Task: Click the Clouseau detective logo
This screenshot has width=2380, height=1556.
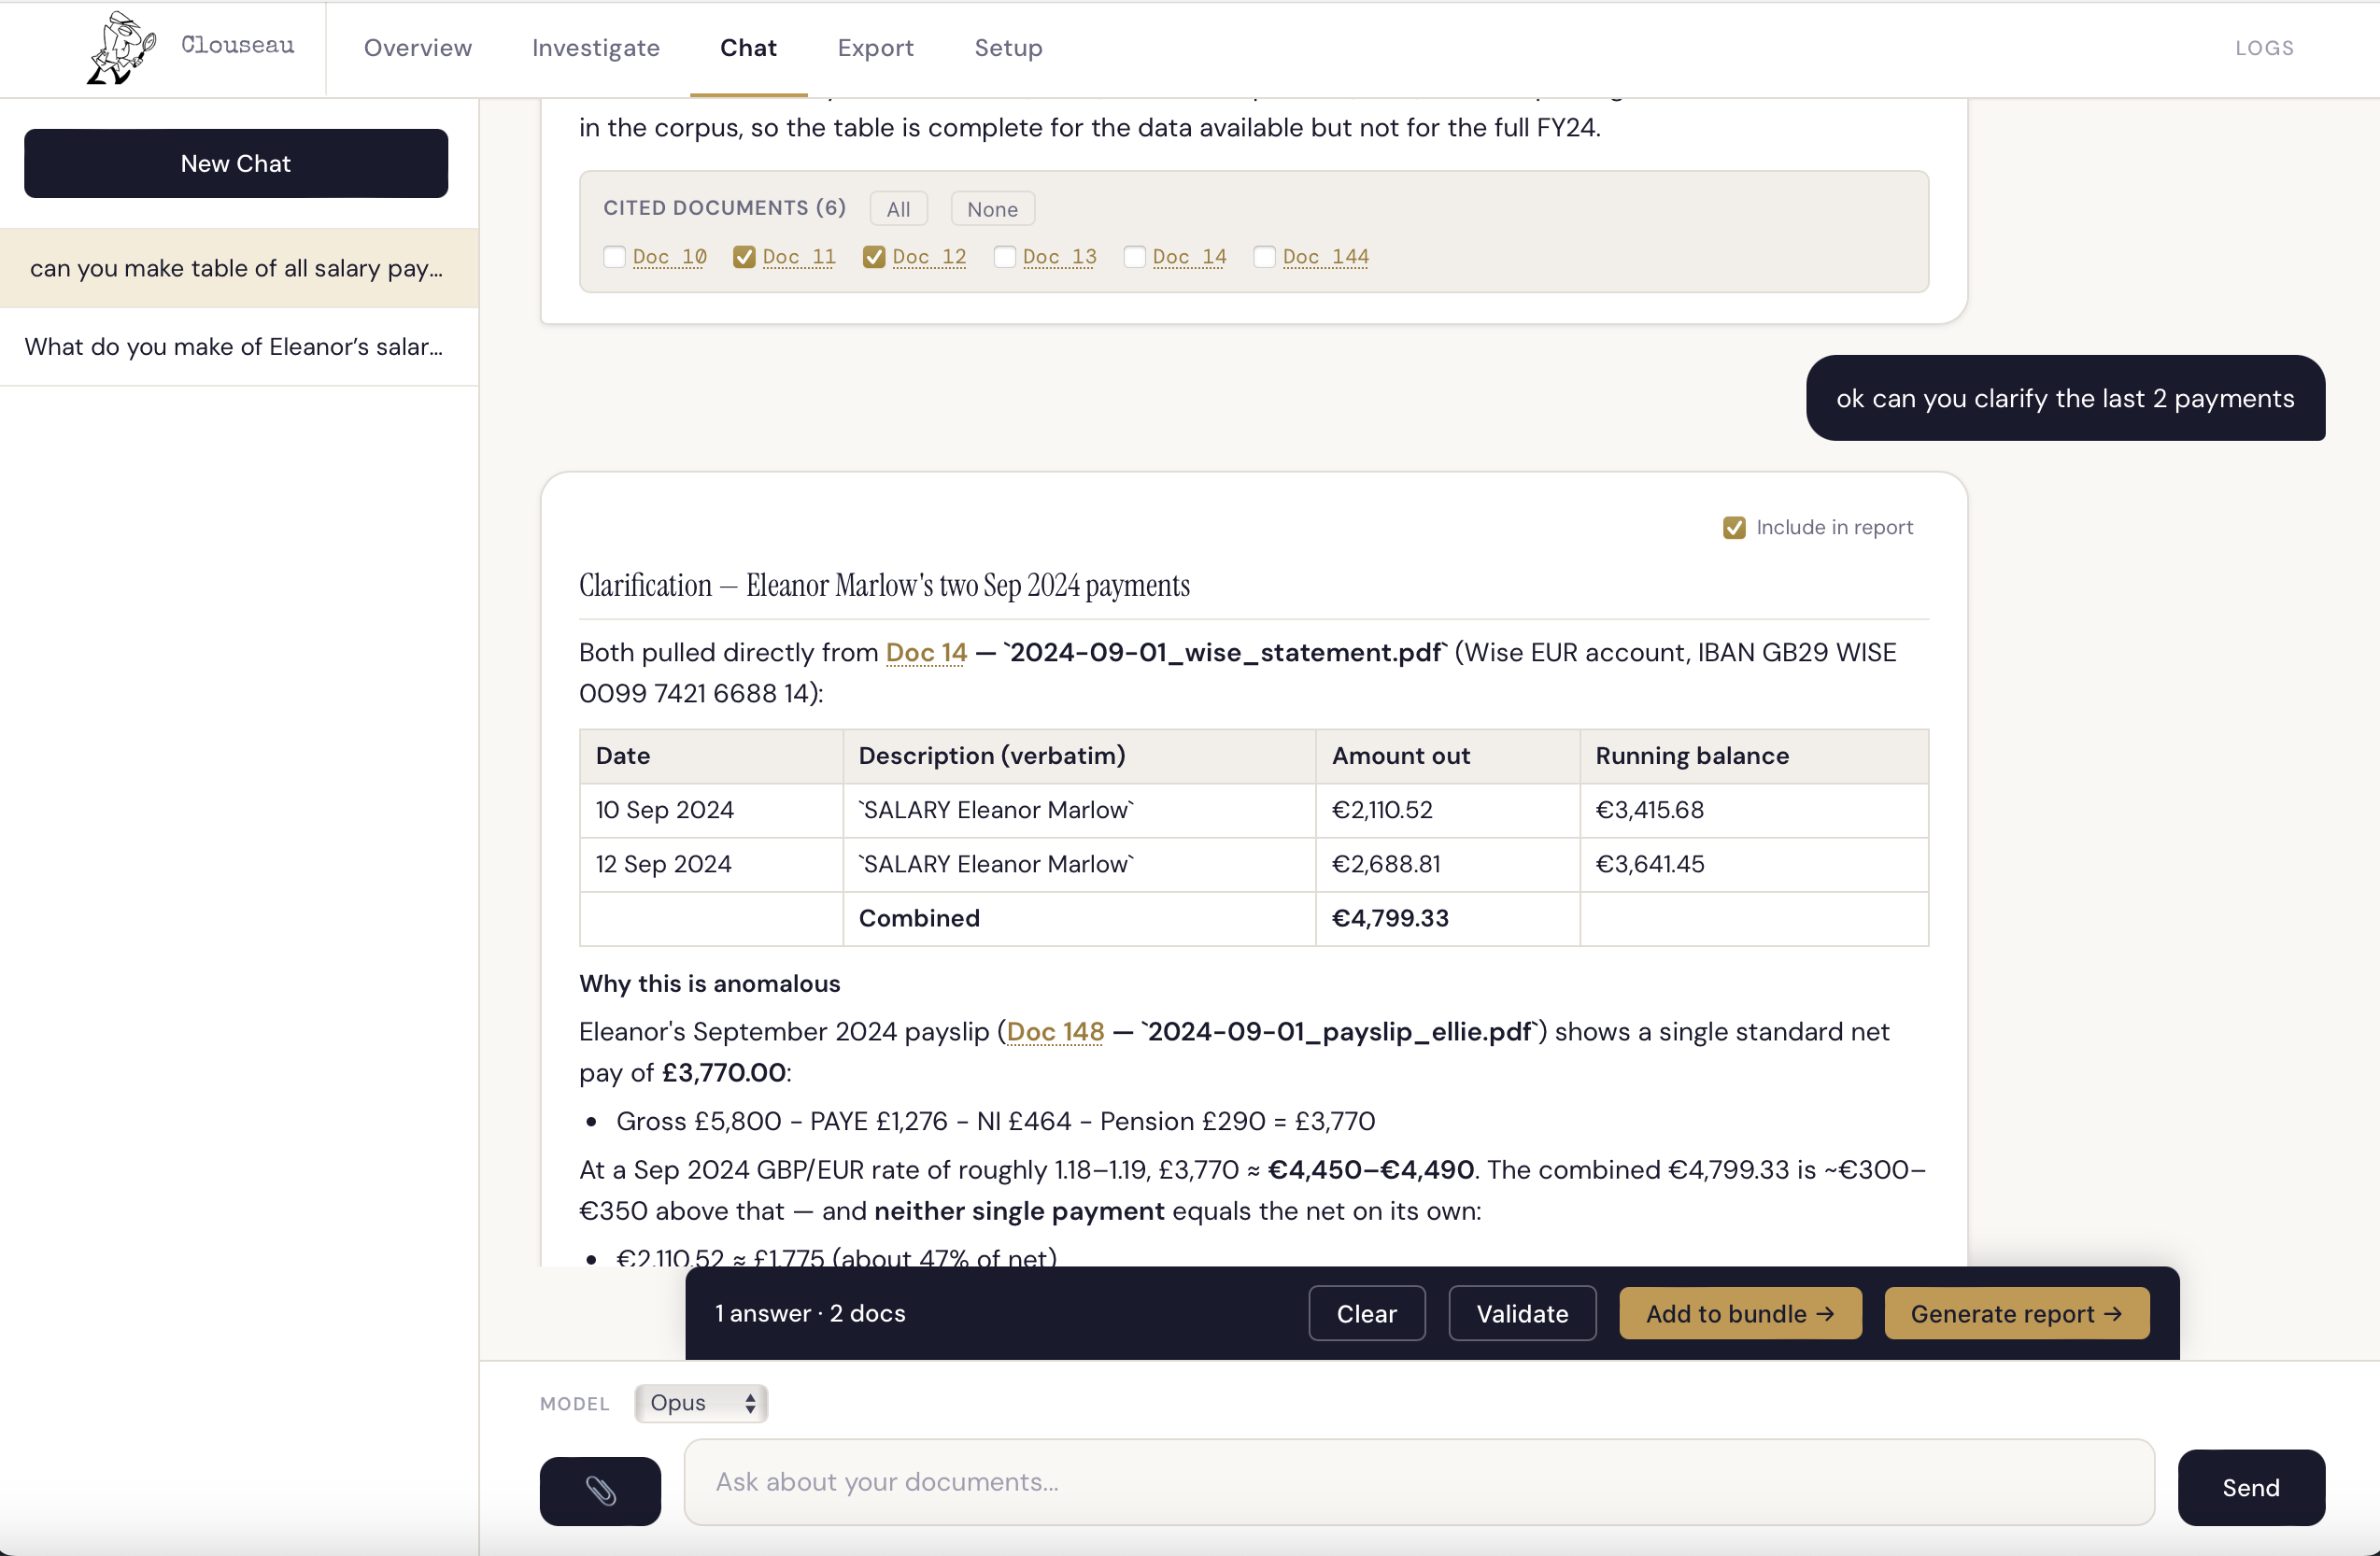Action: coord(122,48)
